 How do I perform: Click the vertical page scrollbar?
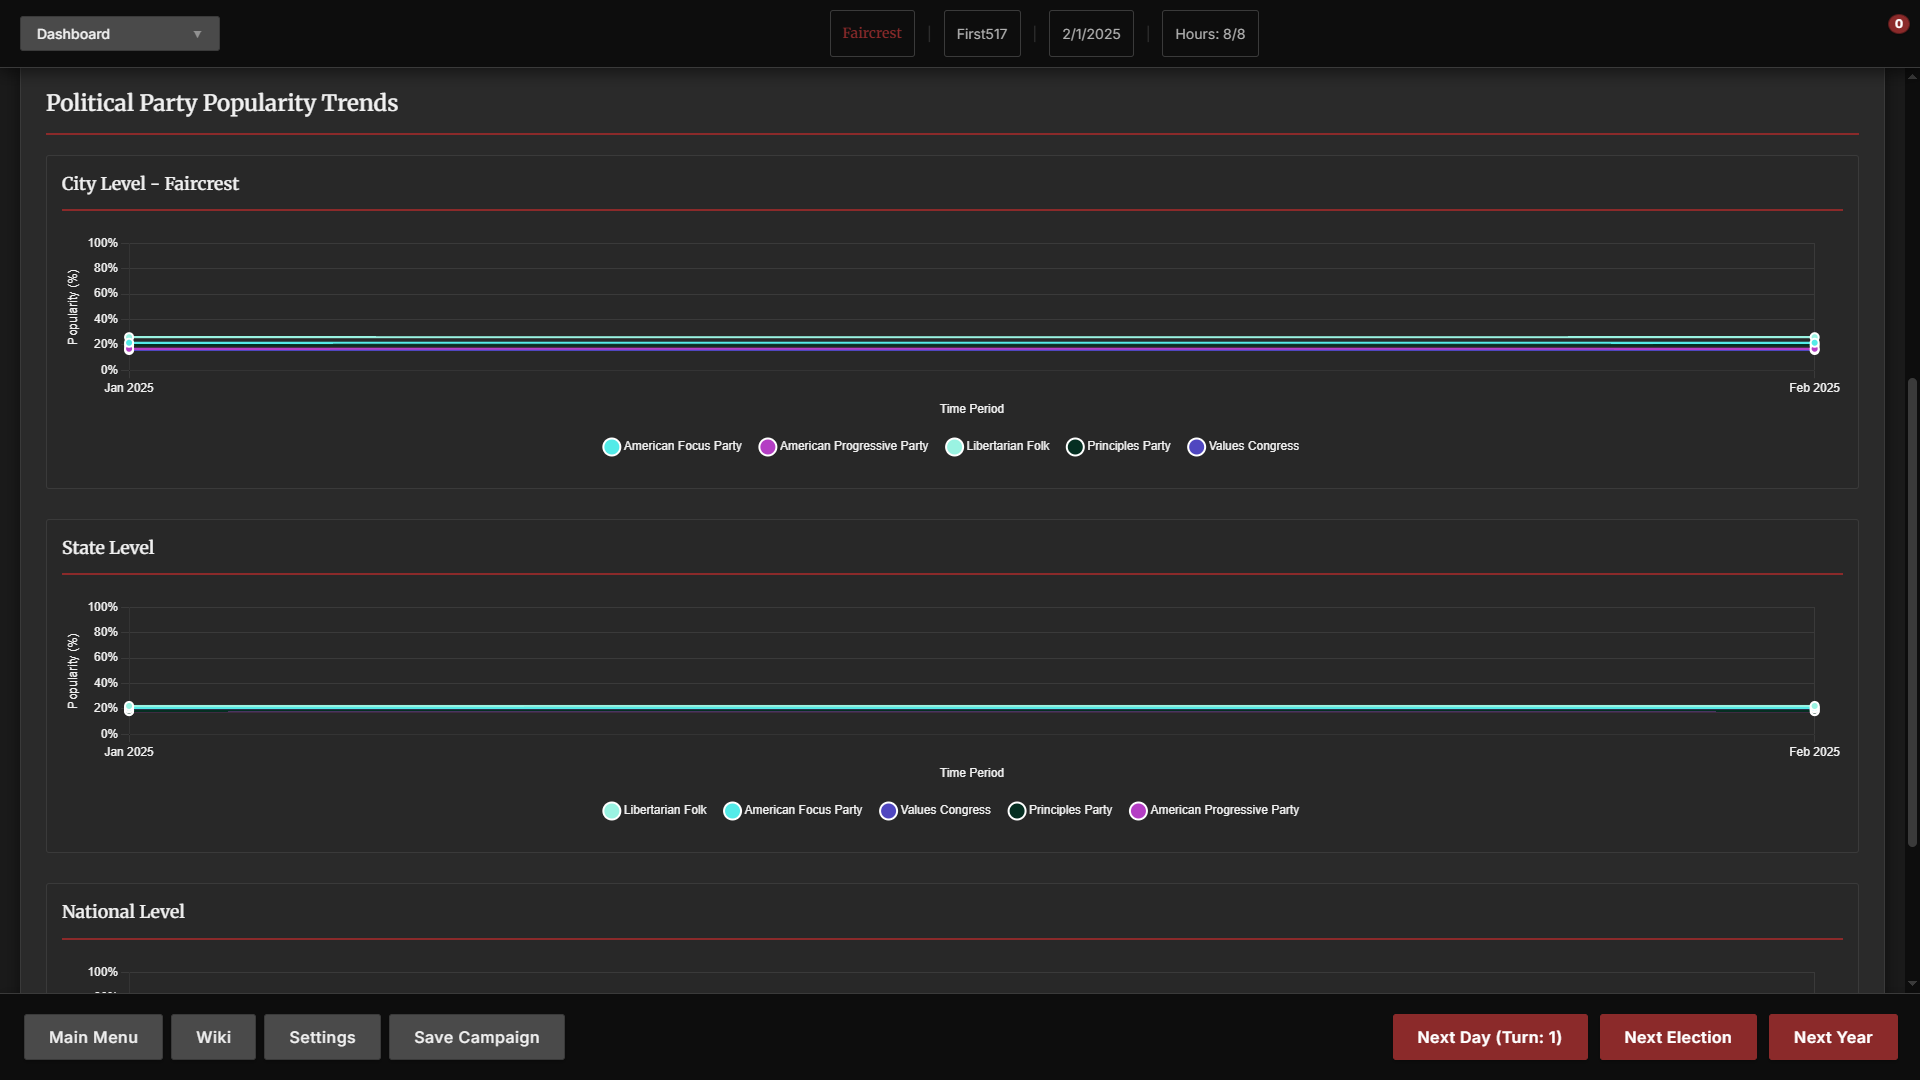pos(1912,610)
